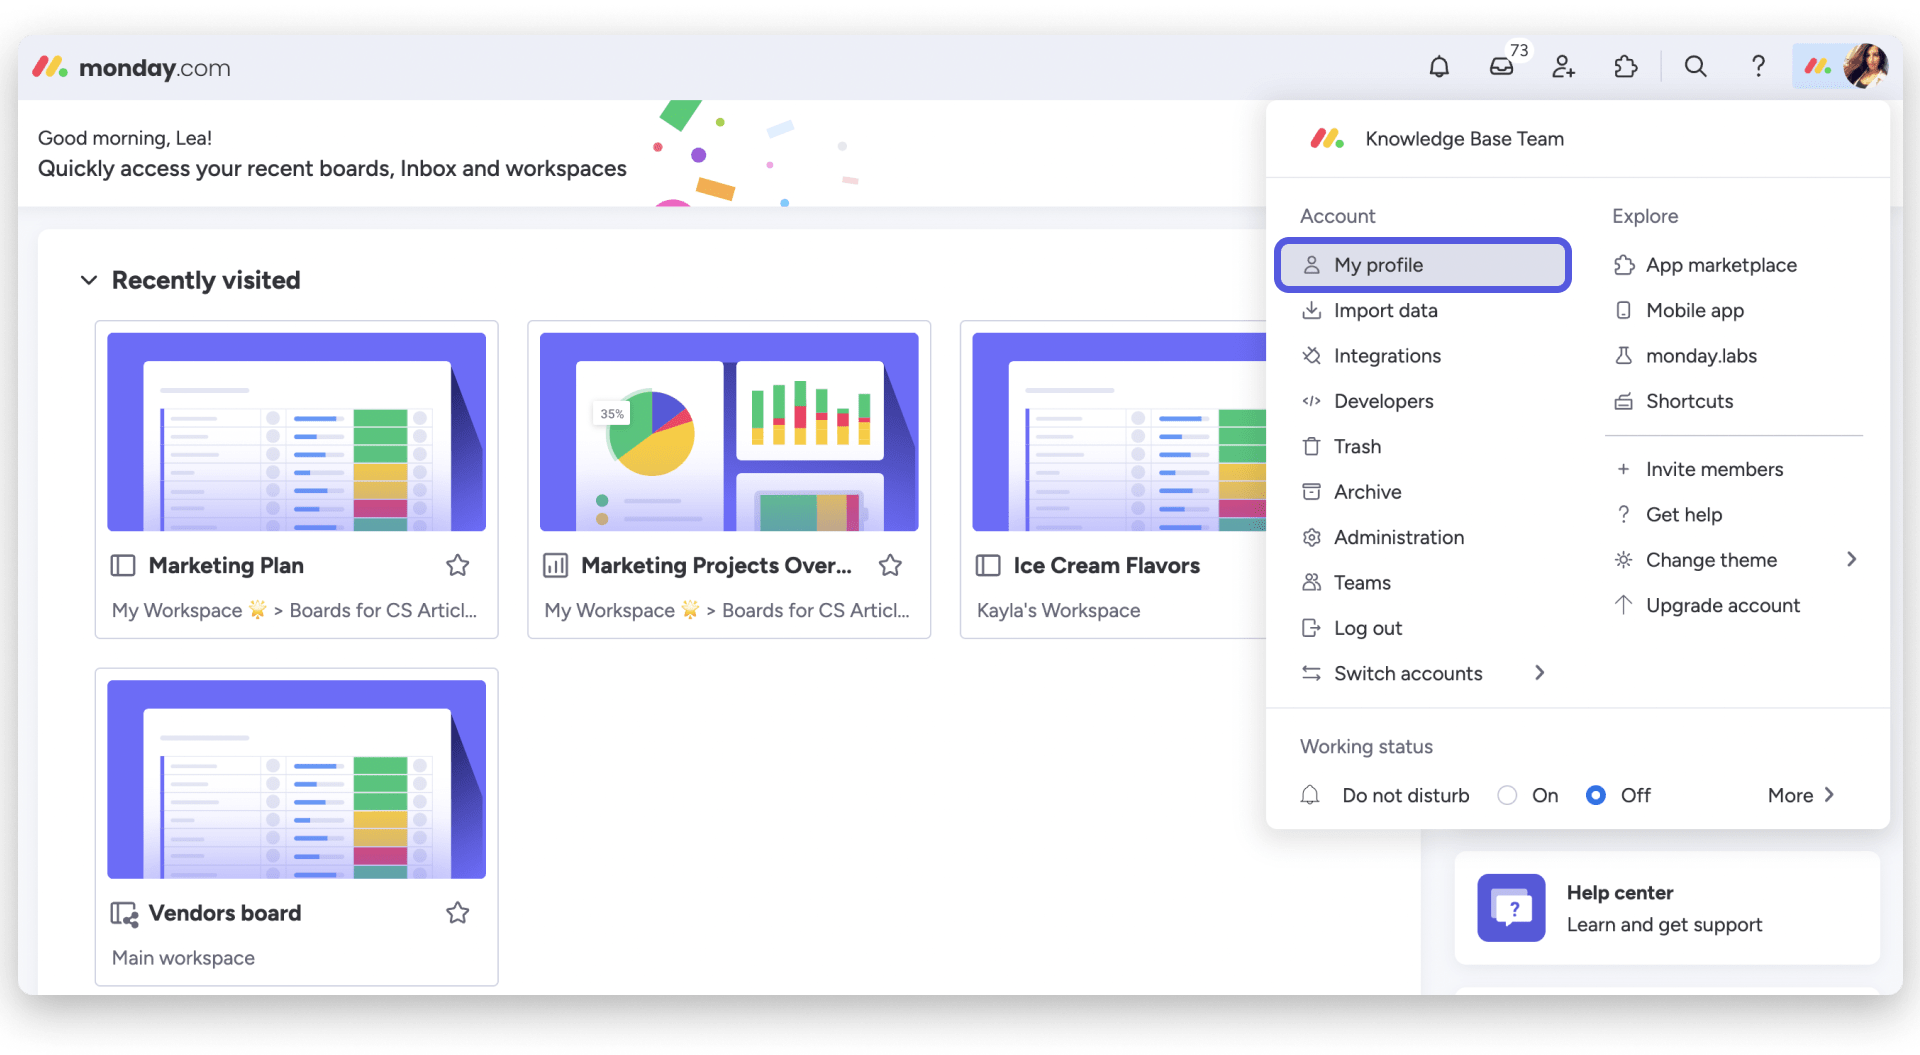The width and height of the screenshot is (1920, 1055).
Task: Click the Knowledge Base Team account name
Action: click(x=1465, y=139)
